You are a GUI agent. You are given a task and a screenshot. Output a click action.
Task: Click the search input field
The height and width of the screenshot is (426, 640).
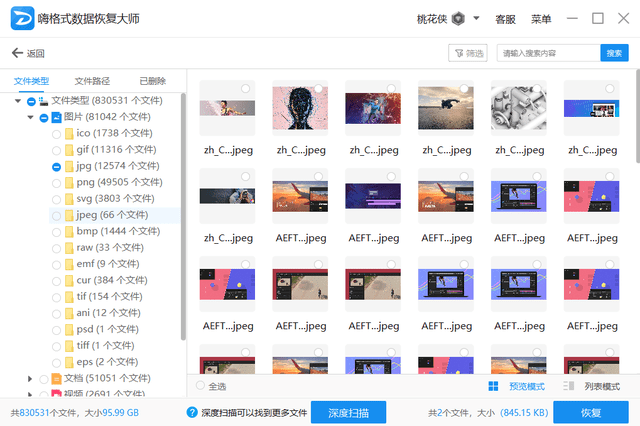pos(548,53)
